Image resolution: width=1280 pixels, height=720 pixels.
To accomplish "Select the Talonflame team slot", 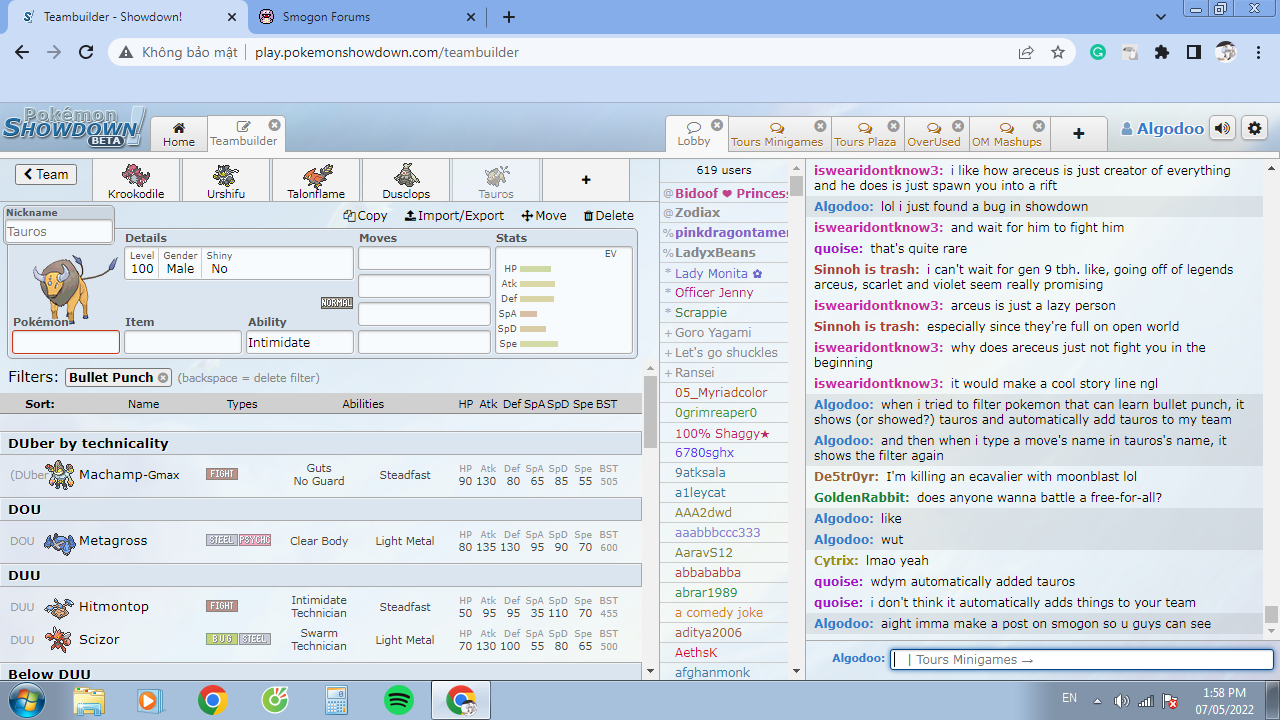I will pos(316,181).
